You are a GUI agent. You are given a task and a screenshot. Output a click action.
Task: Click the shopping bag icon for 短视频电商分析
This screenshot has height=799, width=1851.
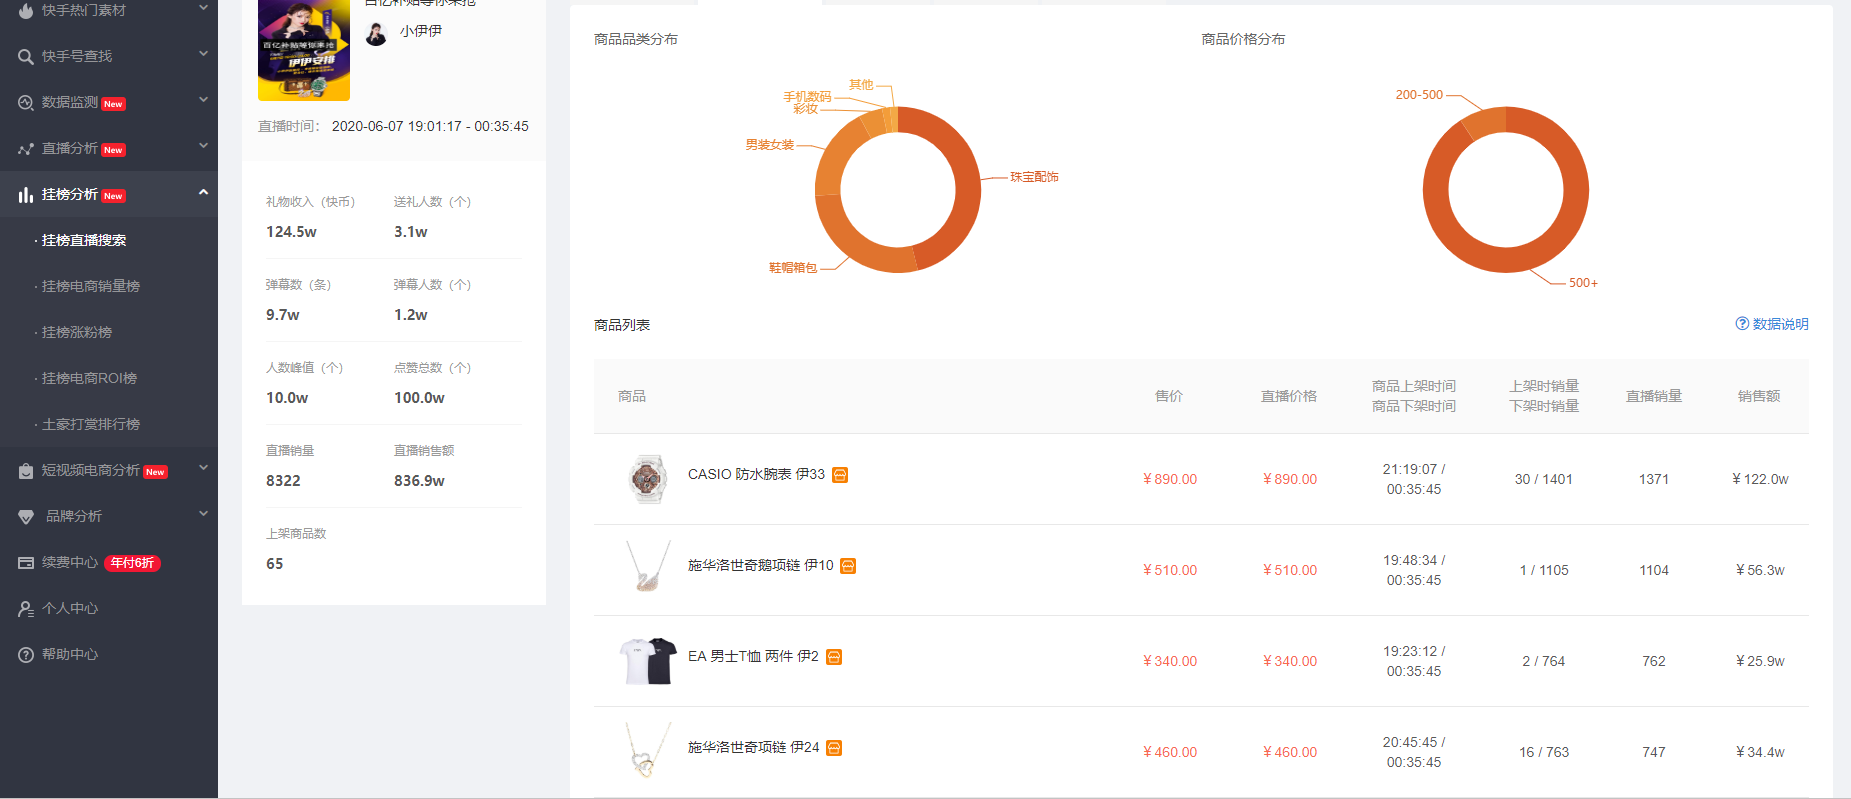click(x=26, y=471)
